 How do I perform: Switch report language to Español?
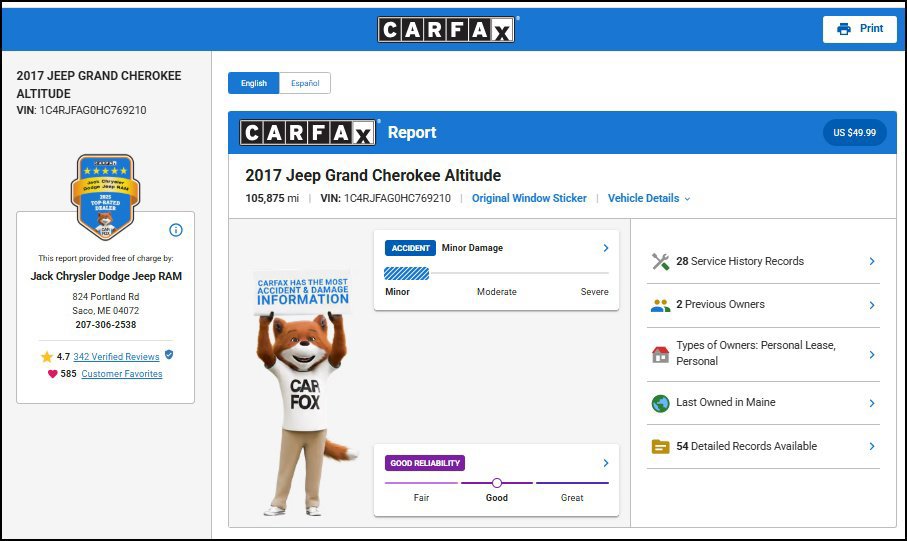[305, 83]
